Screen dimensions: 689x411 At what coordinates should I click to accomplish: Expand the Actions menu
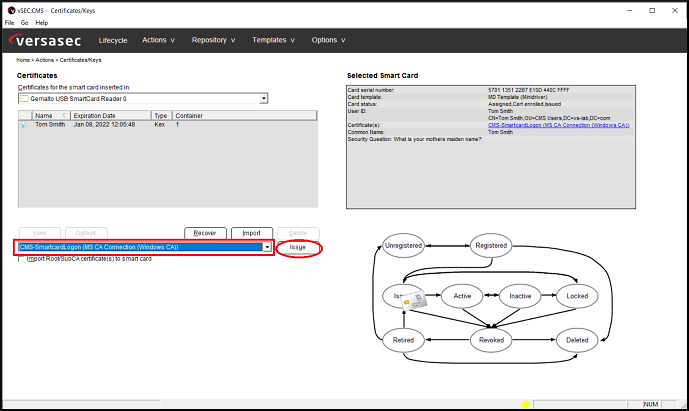(158, 40)
